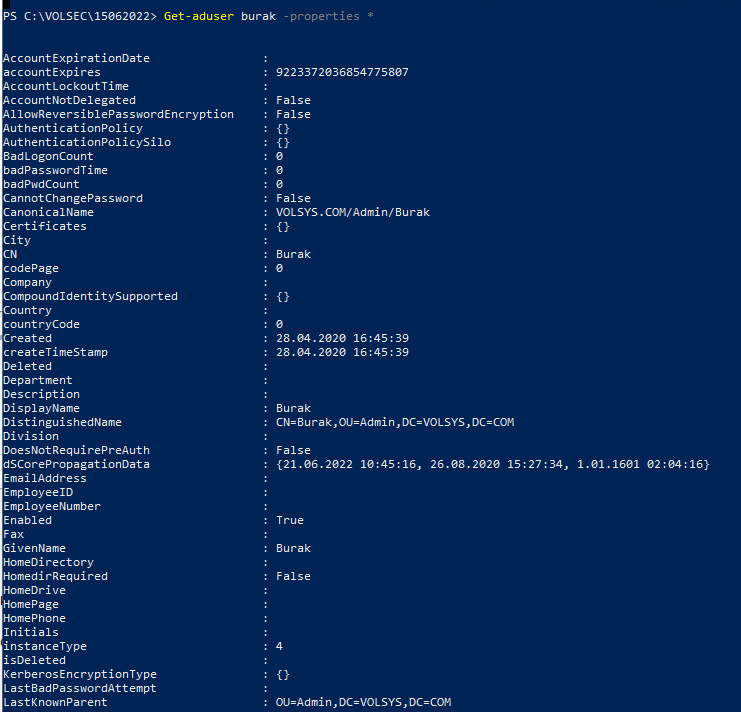This screenshot has width=741, height=712.
Task: Click the LastKnownParent value OU=Admin,DC=VOLSYS,DC=COM
Action: click(363, 702)
